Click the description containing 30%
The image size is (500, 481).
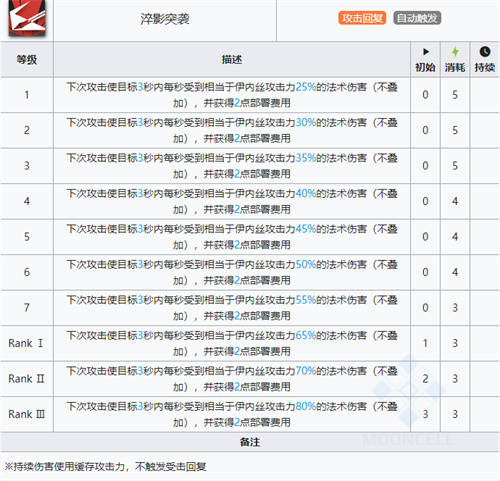pyautogui.click(x=232, y=130)
